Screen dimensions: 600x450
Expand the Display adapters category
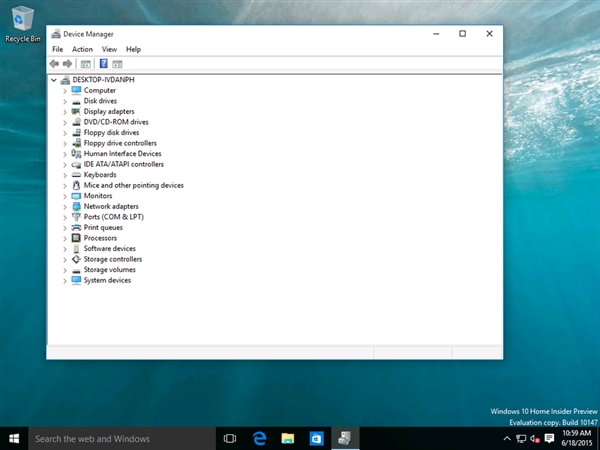pyautogui.click(x=65, y=112)
